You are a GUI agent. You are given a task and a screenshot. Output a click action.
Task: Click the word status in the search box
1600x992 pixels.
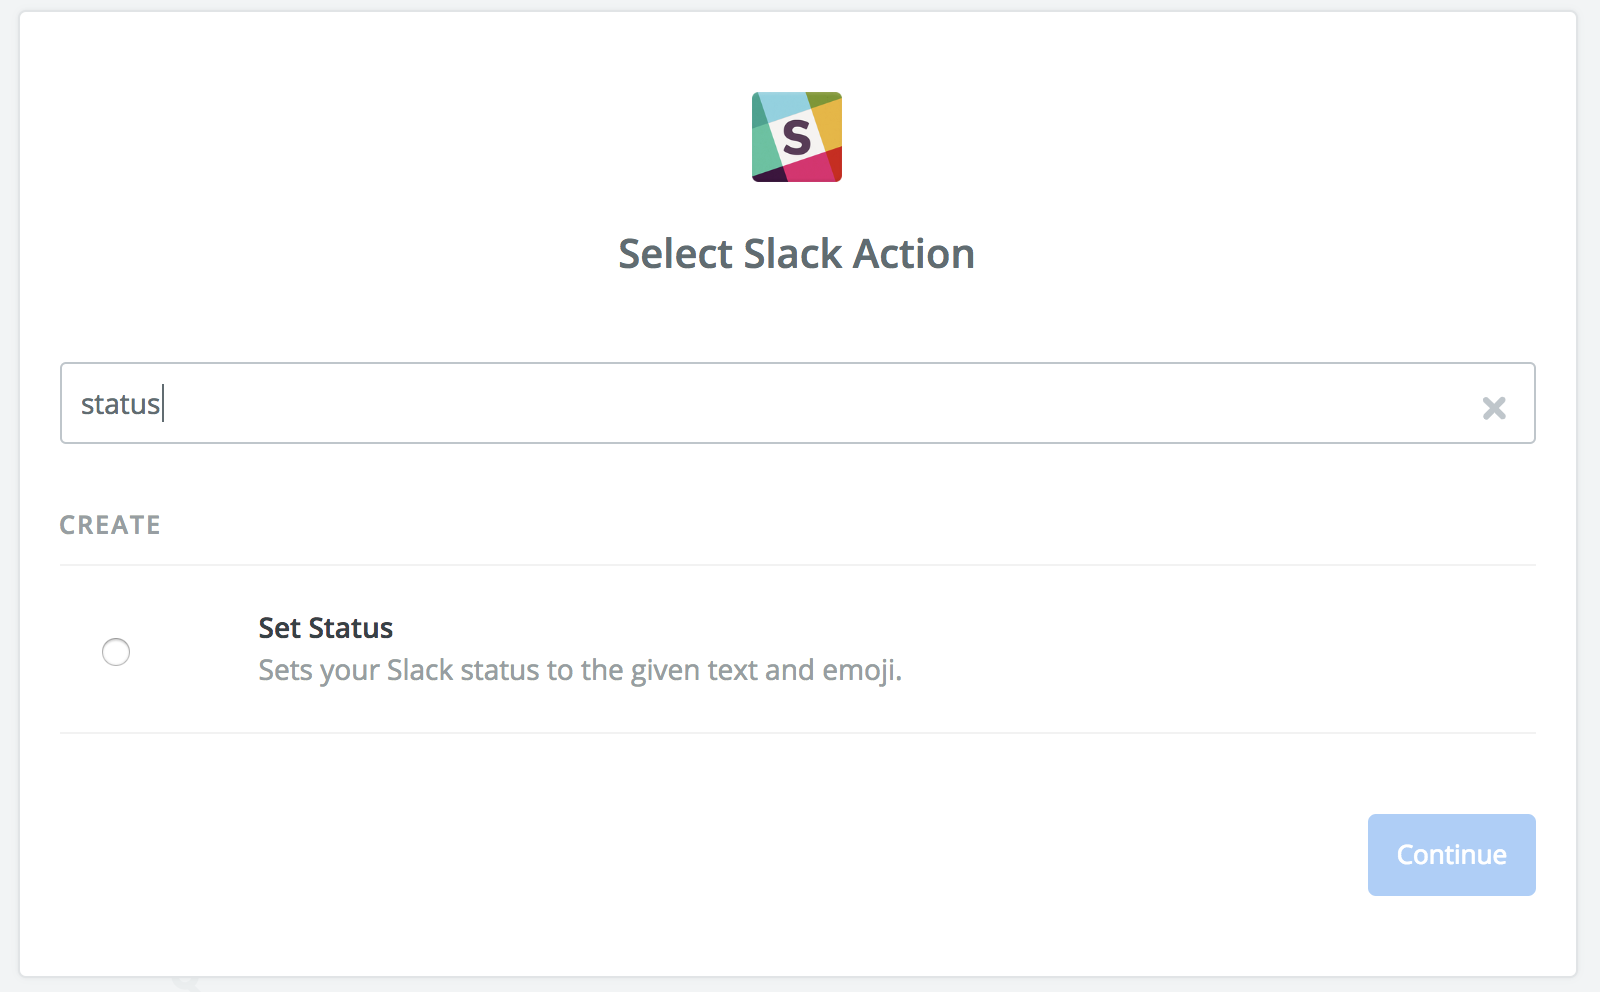pyautogui.click(x=120, y=404)
